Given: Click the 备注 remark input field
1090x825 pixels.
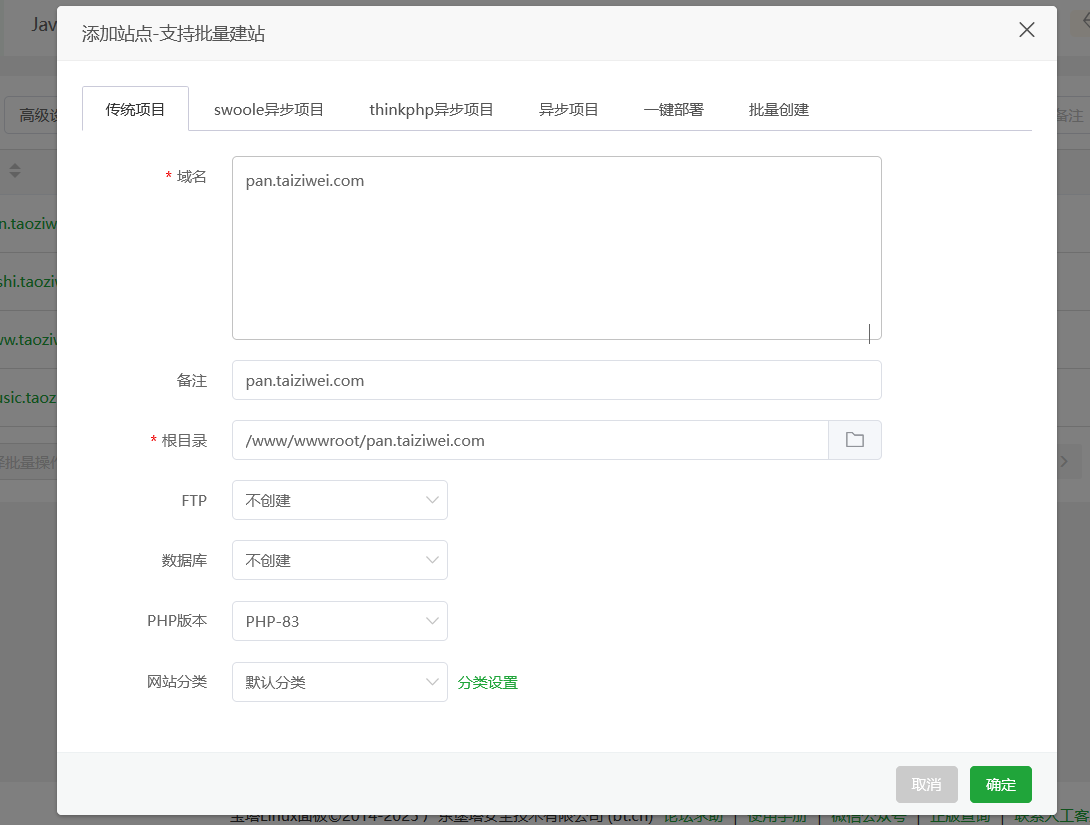Looking at the screenshot, I should pyautogui.click(x=556, y=380).
